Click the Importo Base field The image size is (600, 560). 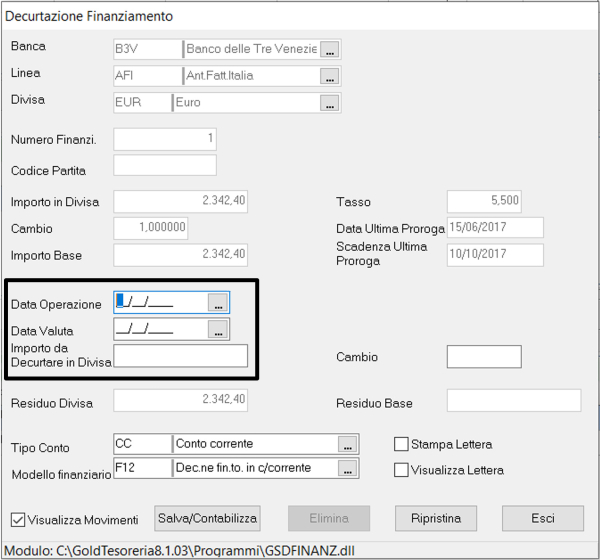[x=181, y=255]
